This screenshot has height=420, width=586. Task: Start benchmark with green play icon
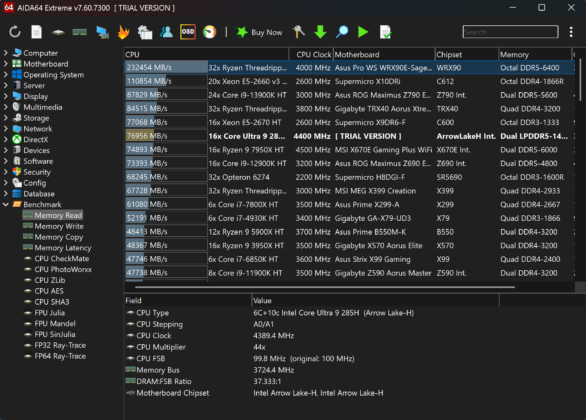pos(363,32)
